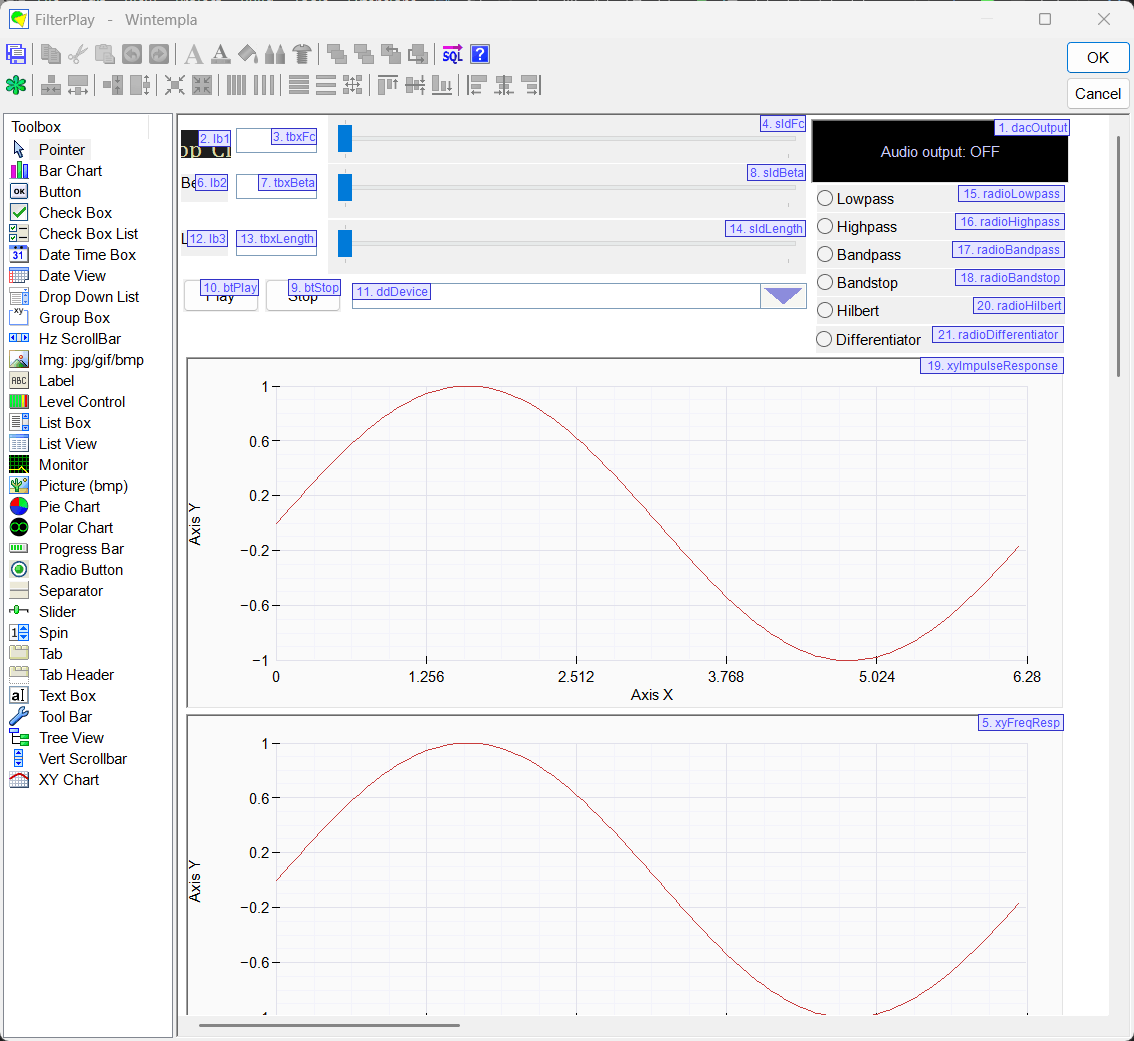Select the Hilbert radio button
The height and width of the screenshot is (1041, 1134).
825,310
